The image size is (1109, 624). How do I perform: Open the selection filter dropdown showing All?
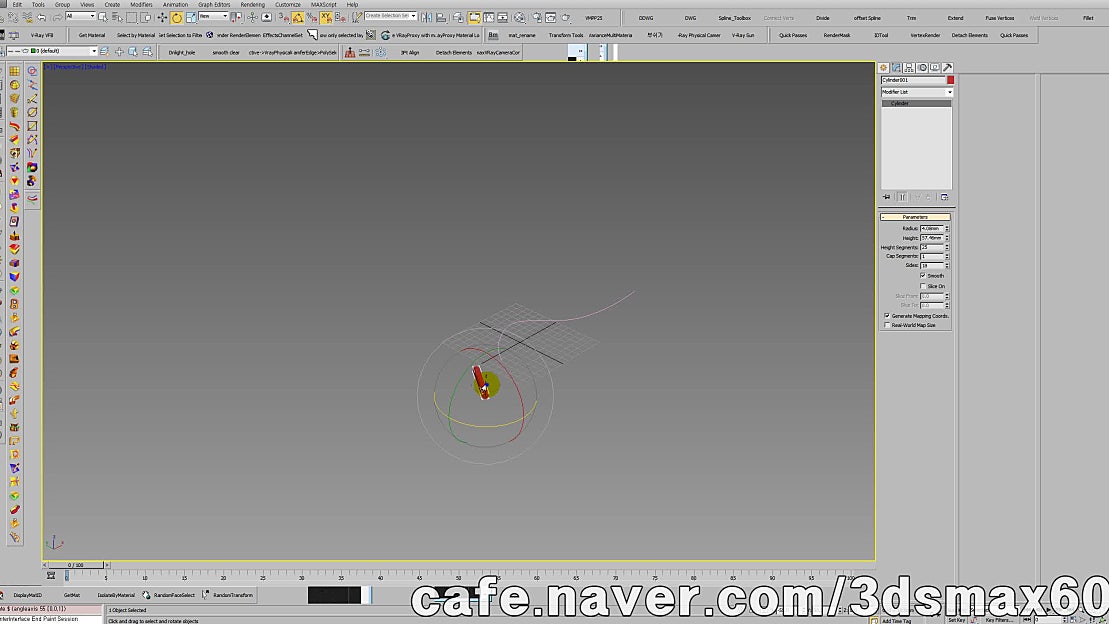pyautogui.click(x=92, y=18)
